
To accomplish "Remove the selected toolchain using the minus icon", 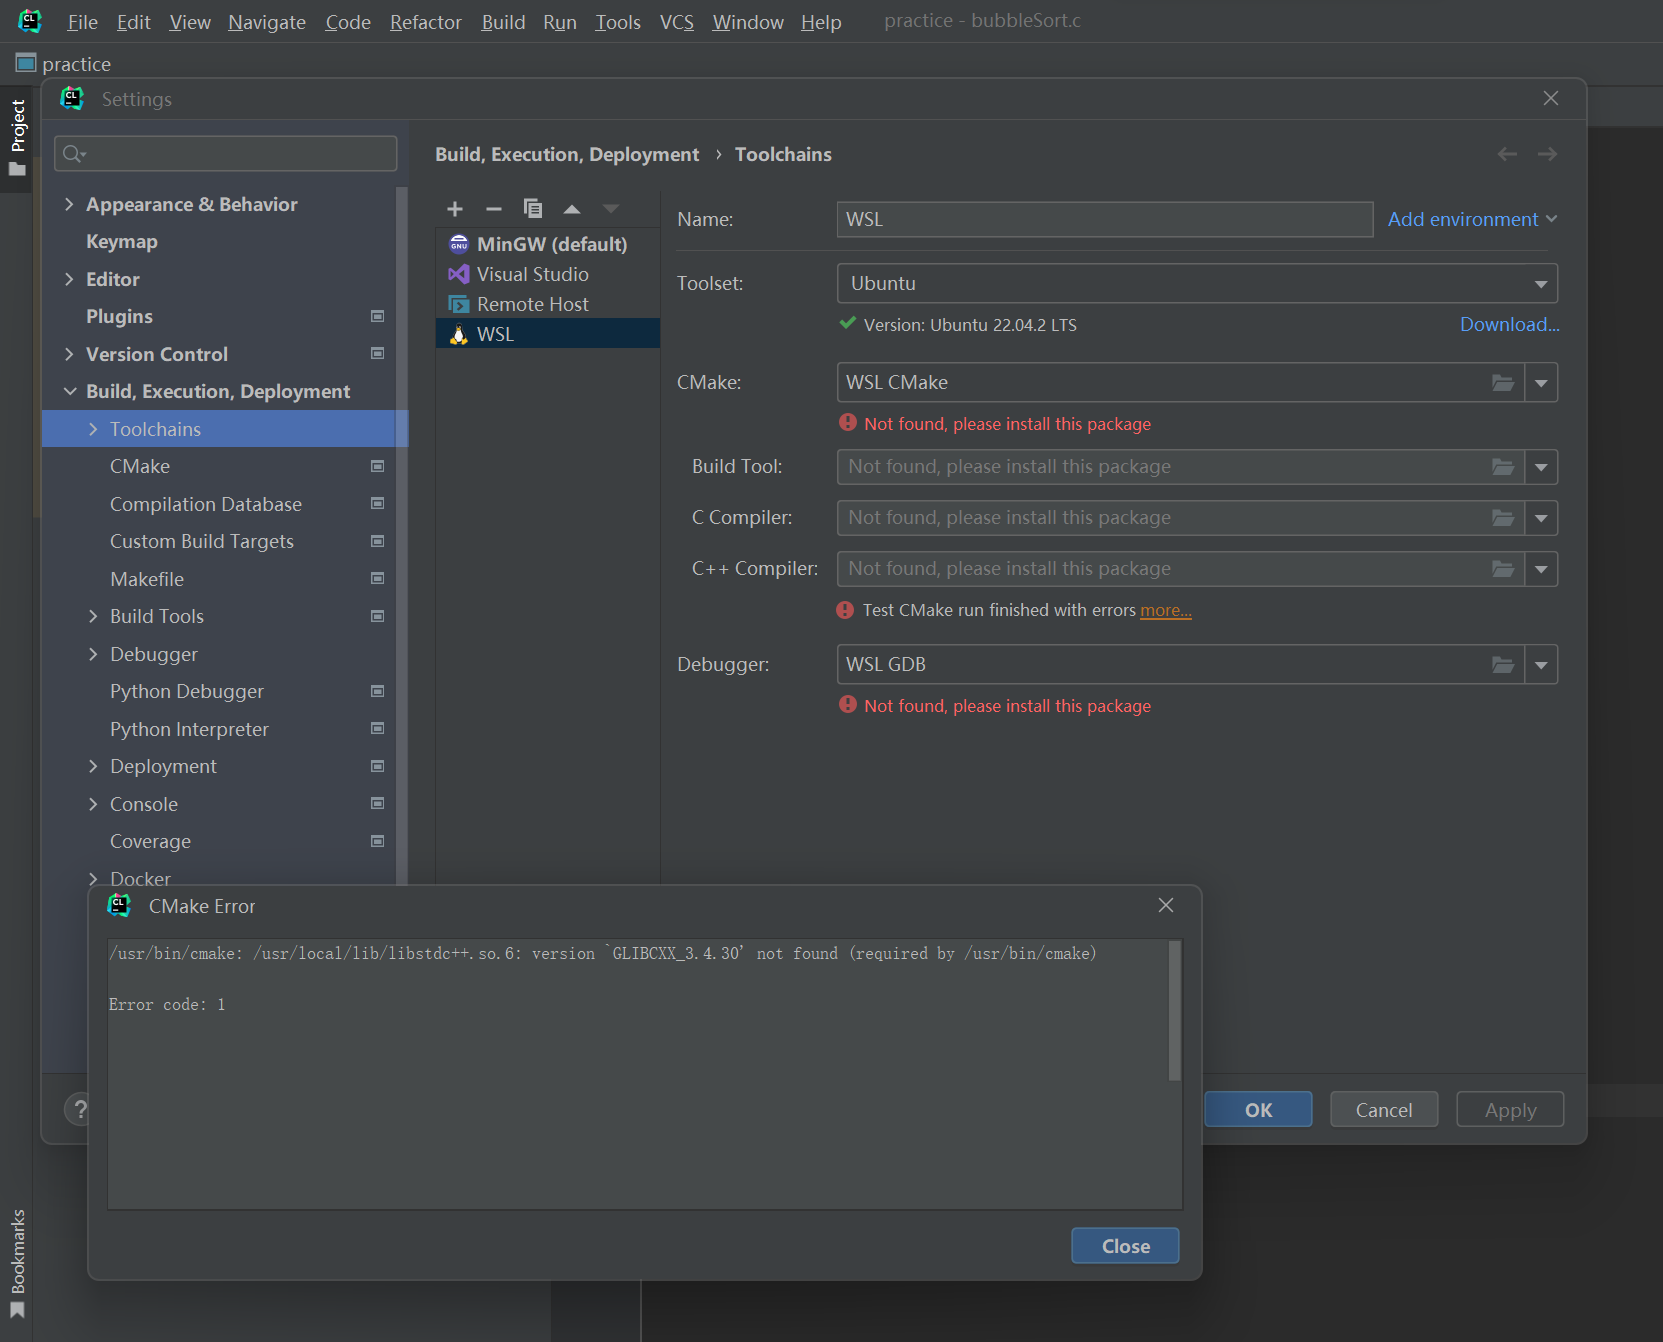I will click(493, 209).
